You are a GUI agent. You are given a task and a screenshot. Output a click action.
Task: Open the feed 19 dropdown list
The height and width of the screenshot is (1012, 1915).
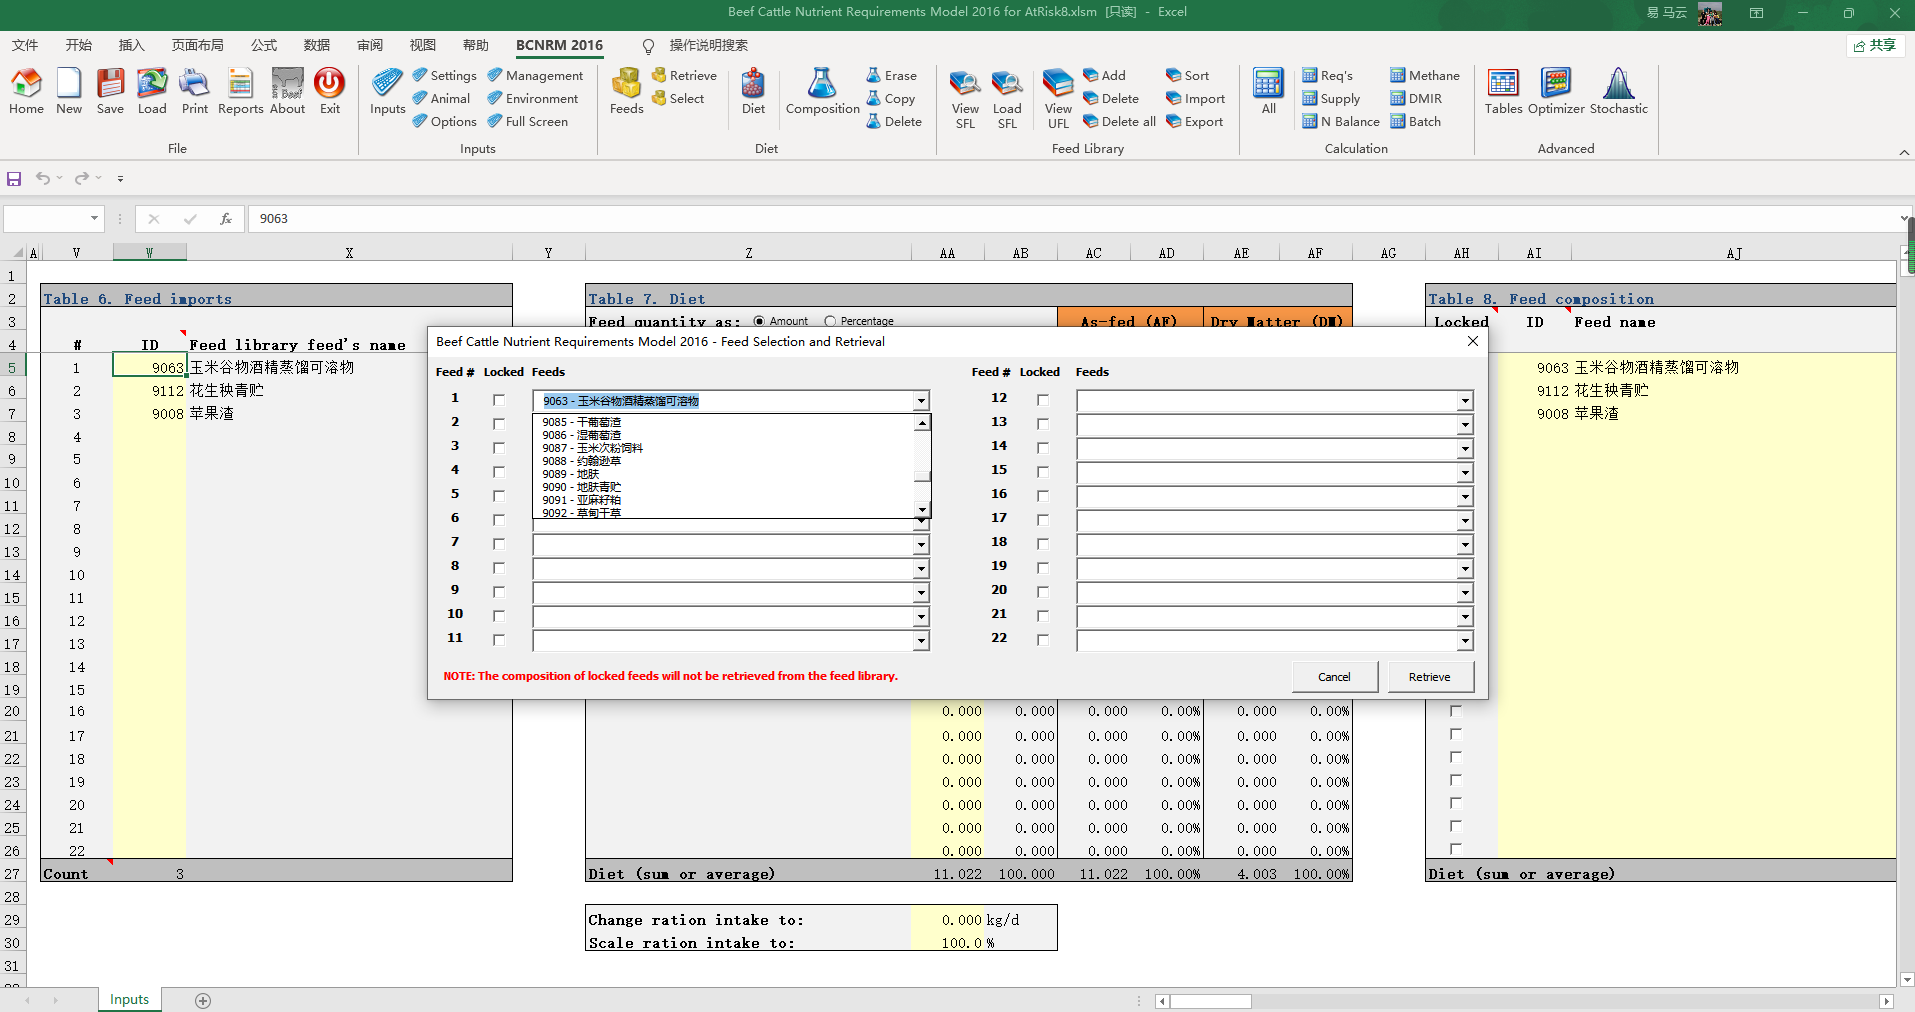(1465, 569)
